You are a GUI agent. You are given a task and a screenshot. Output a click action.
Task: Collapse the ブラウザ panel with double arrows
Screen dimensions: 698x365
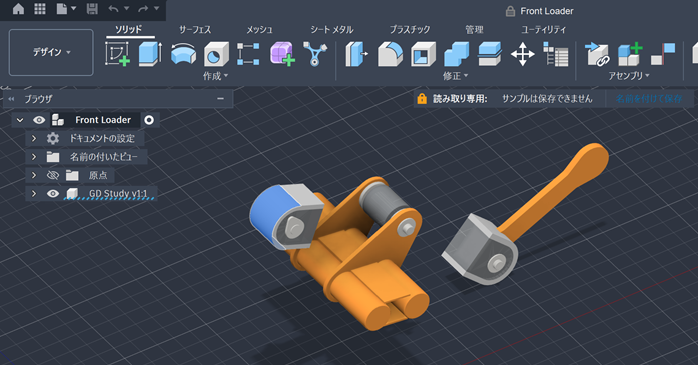(11, 99)
